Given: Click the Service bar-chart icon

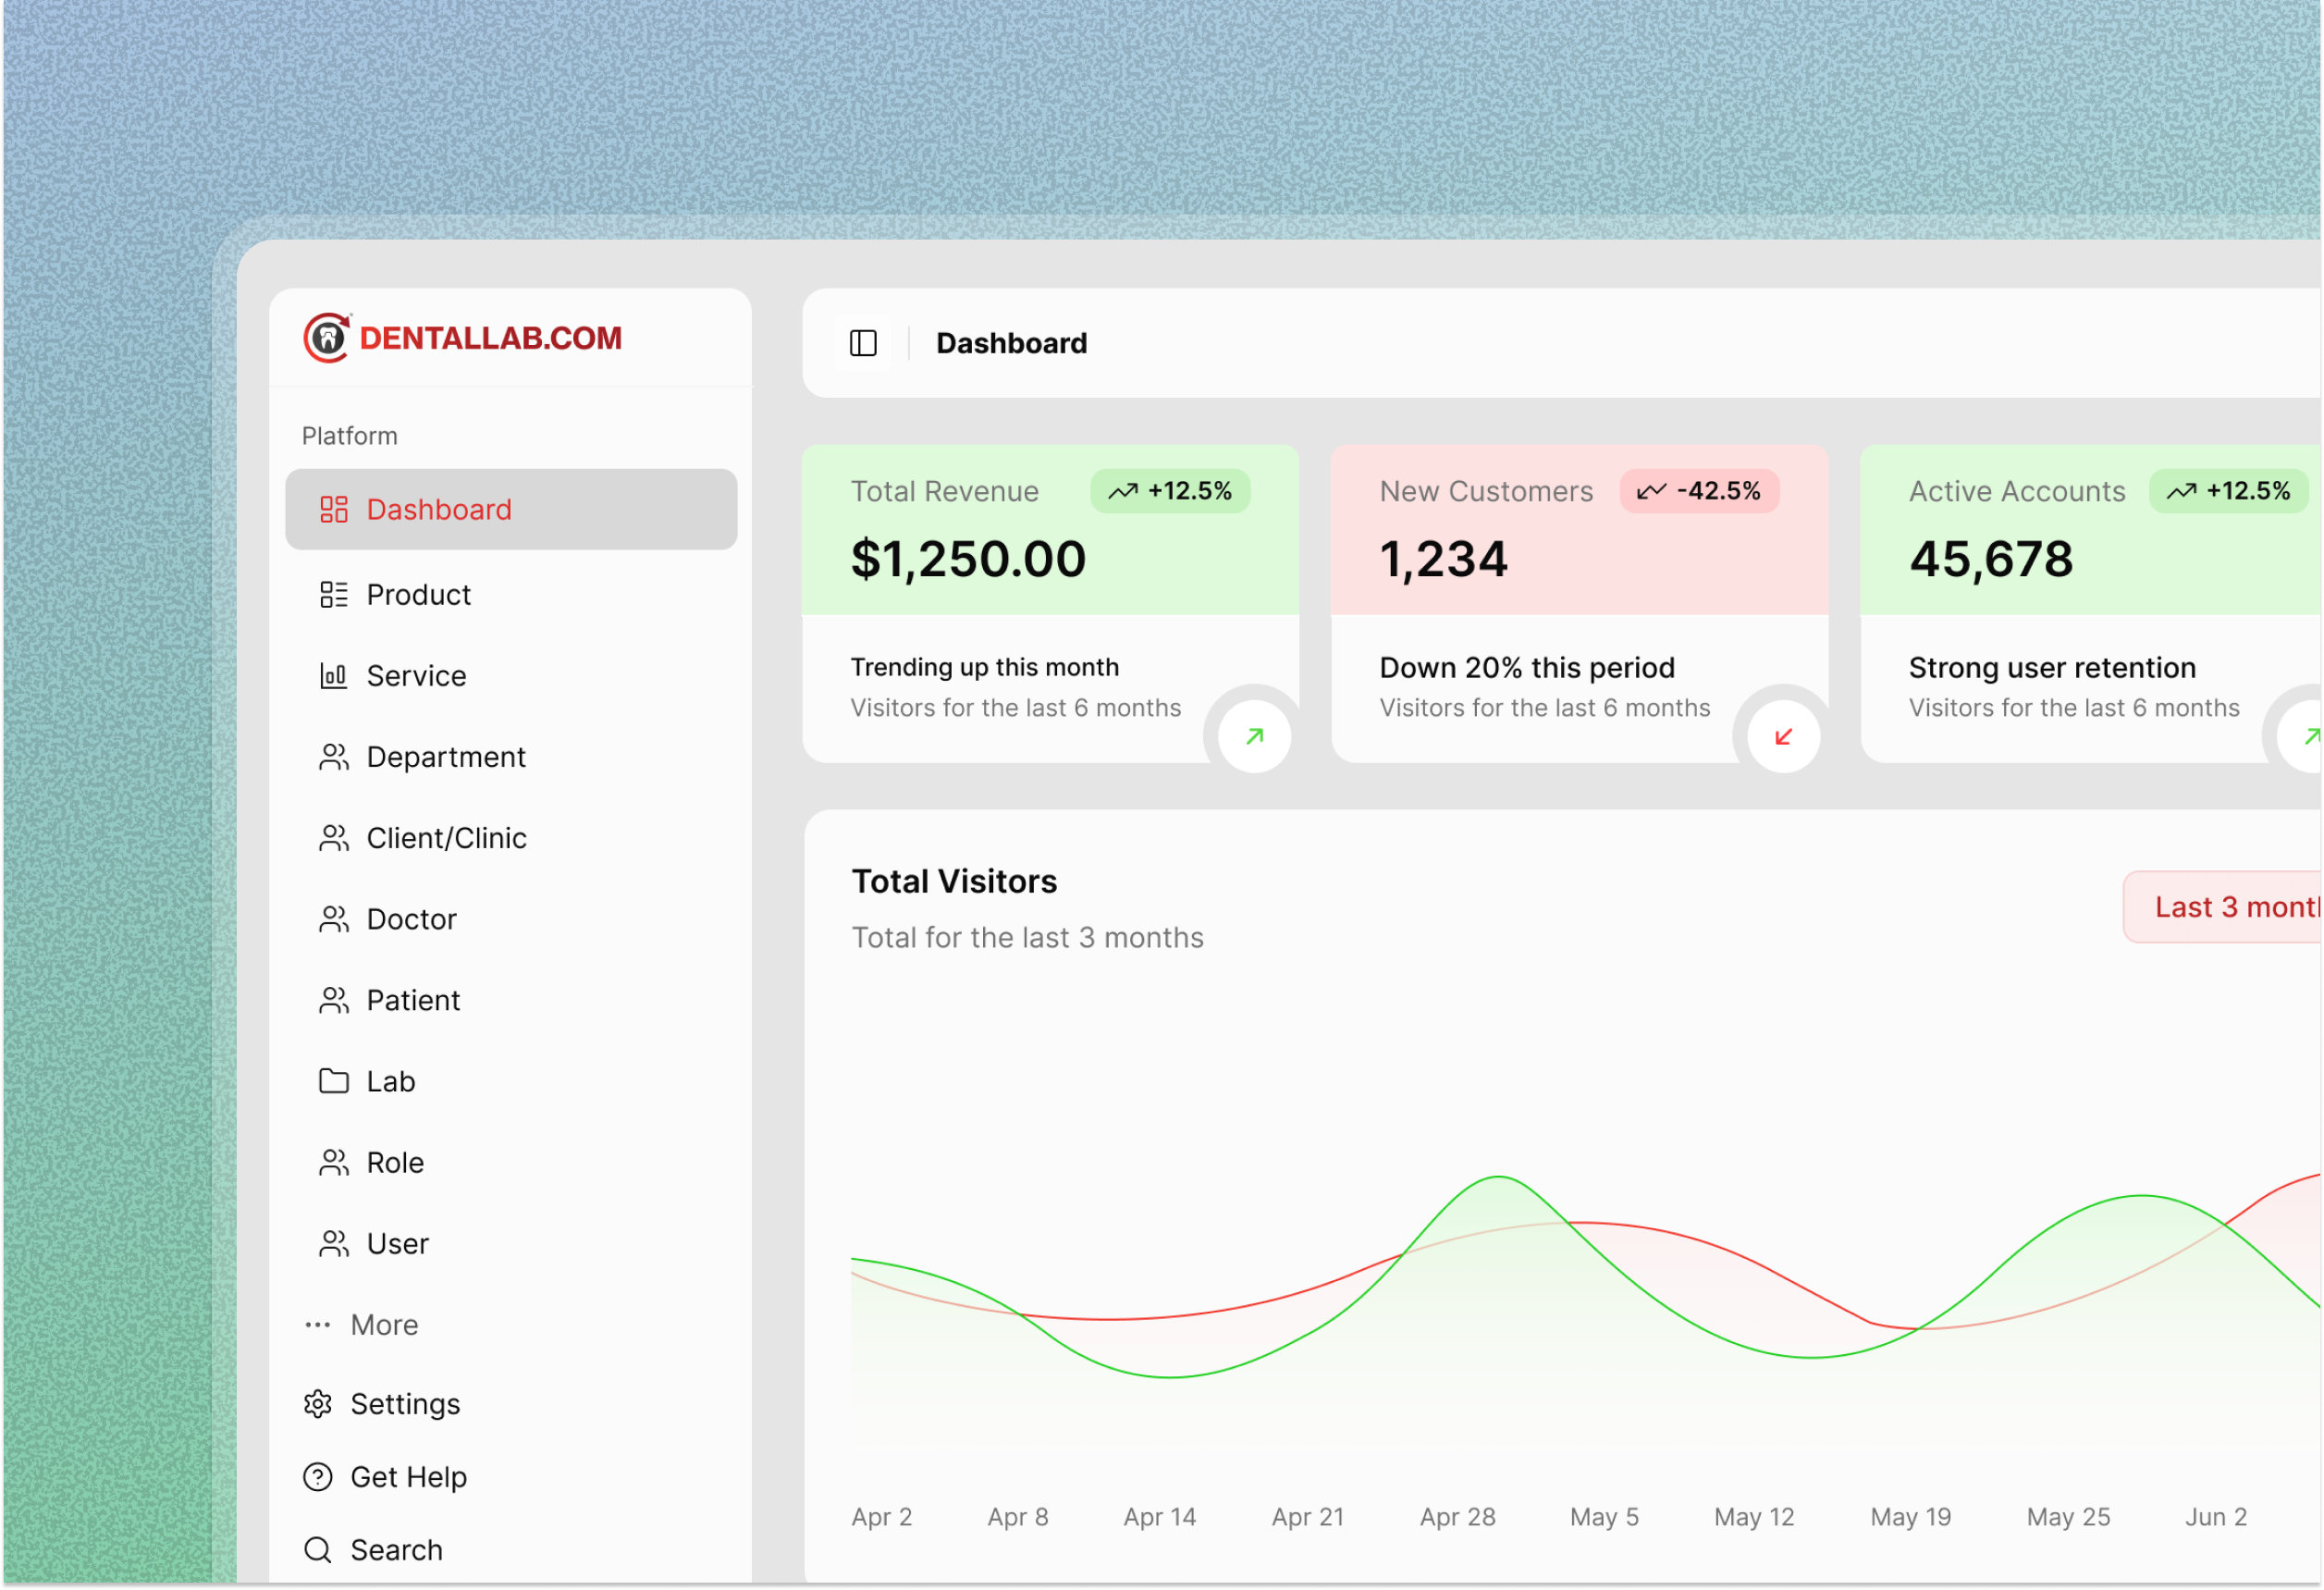Looking at the screenshot, I should [333, 675].
